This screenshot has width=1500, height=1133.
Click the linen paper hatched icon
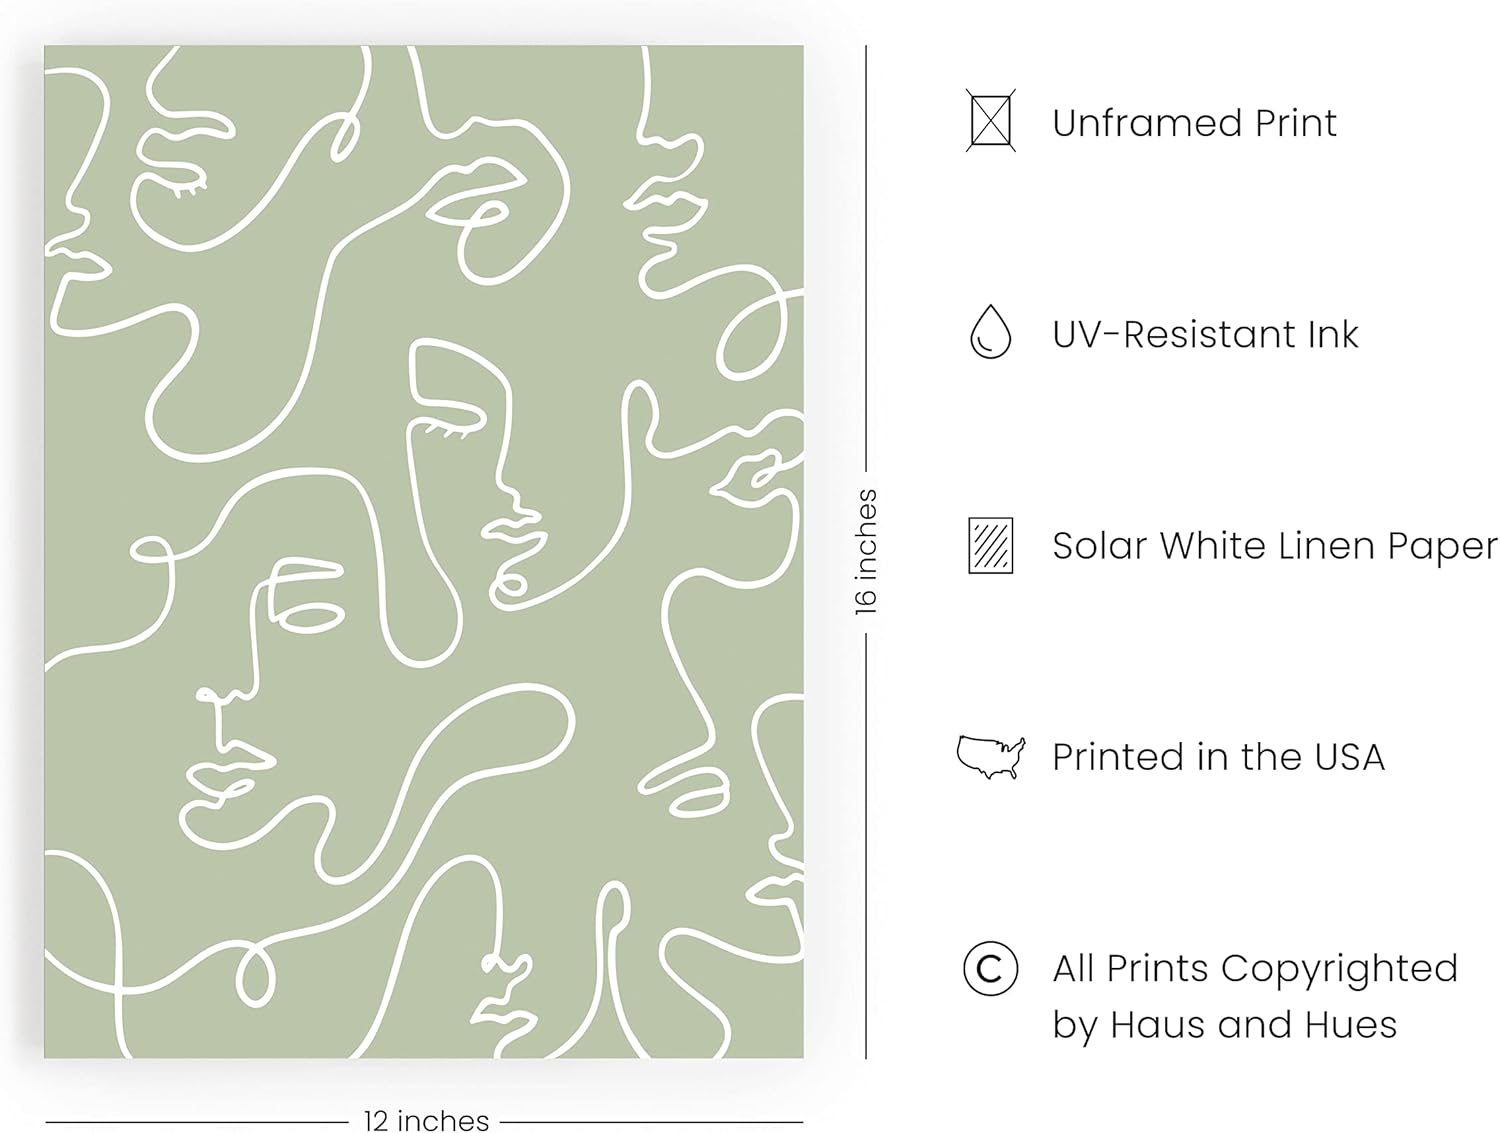pos(990,545)
